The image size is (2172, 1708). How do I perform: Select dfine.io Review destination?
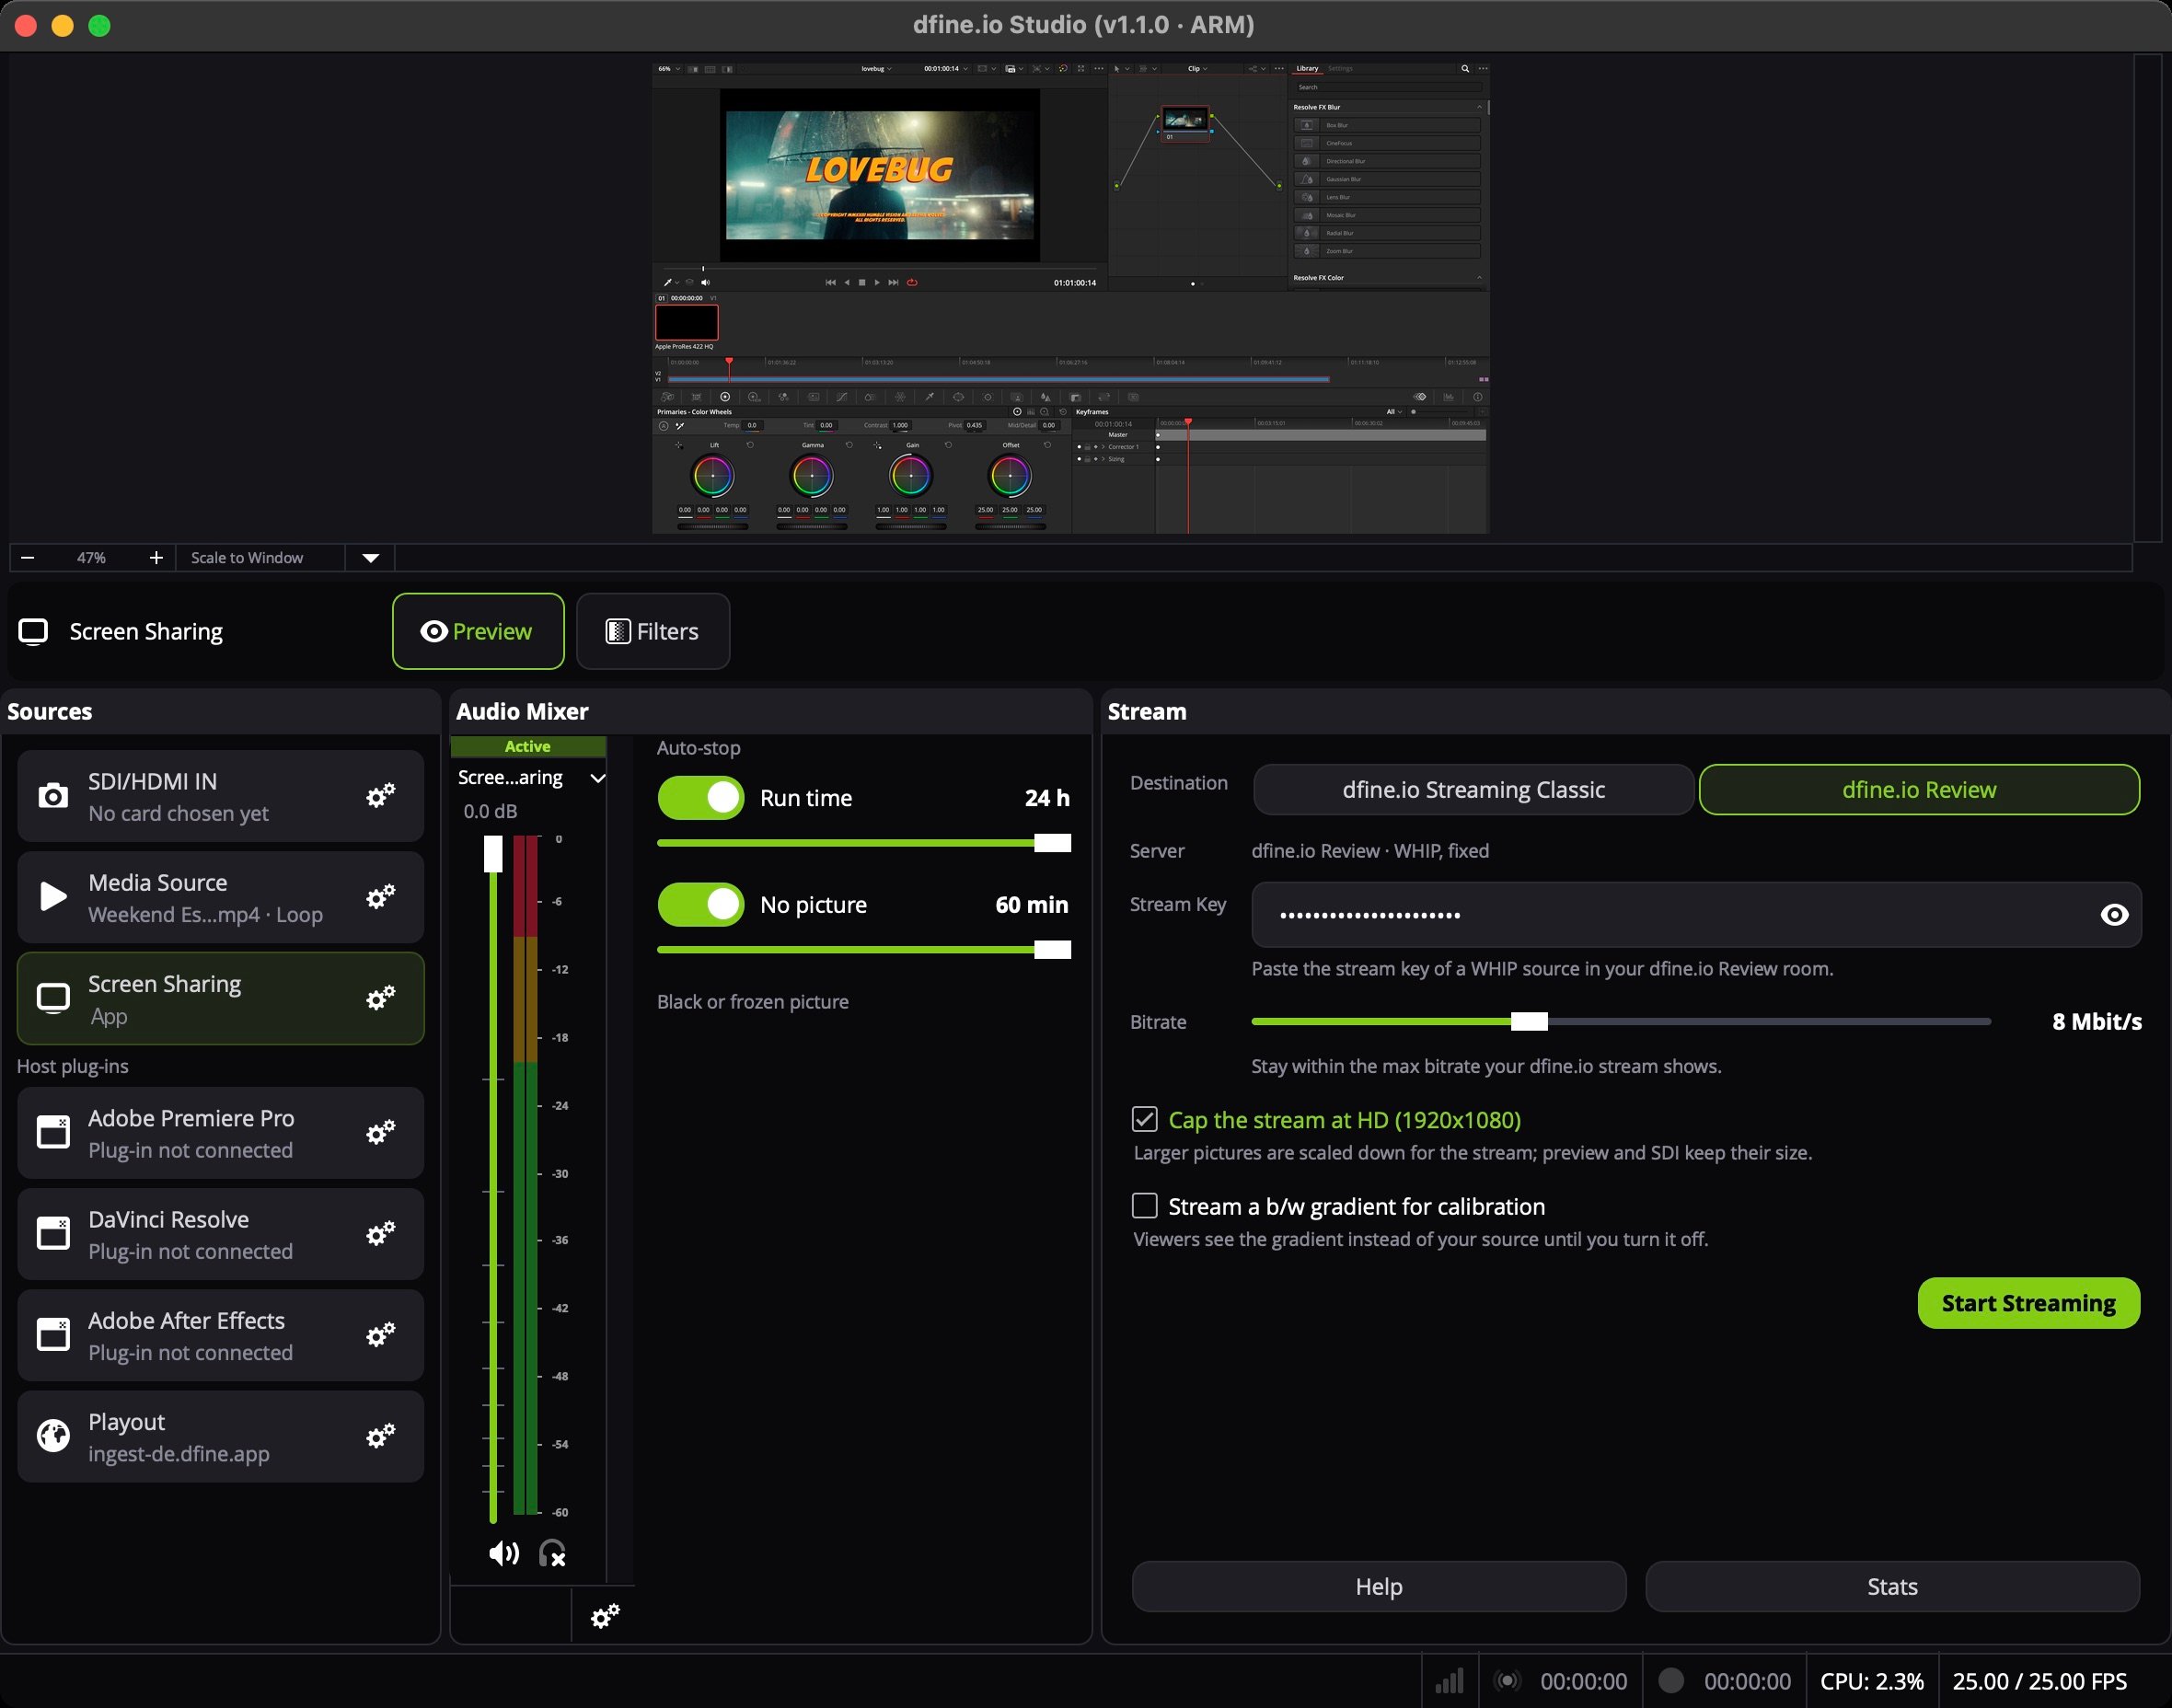[1919, 790]
